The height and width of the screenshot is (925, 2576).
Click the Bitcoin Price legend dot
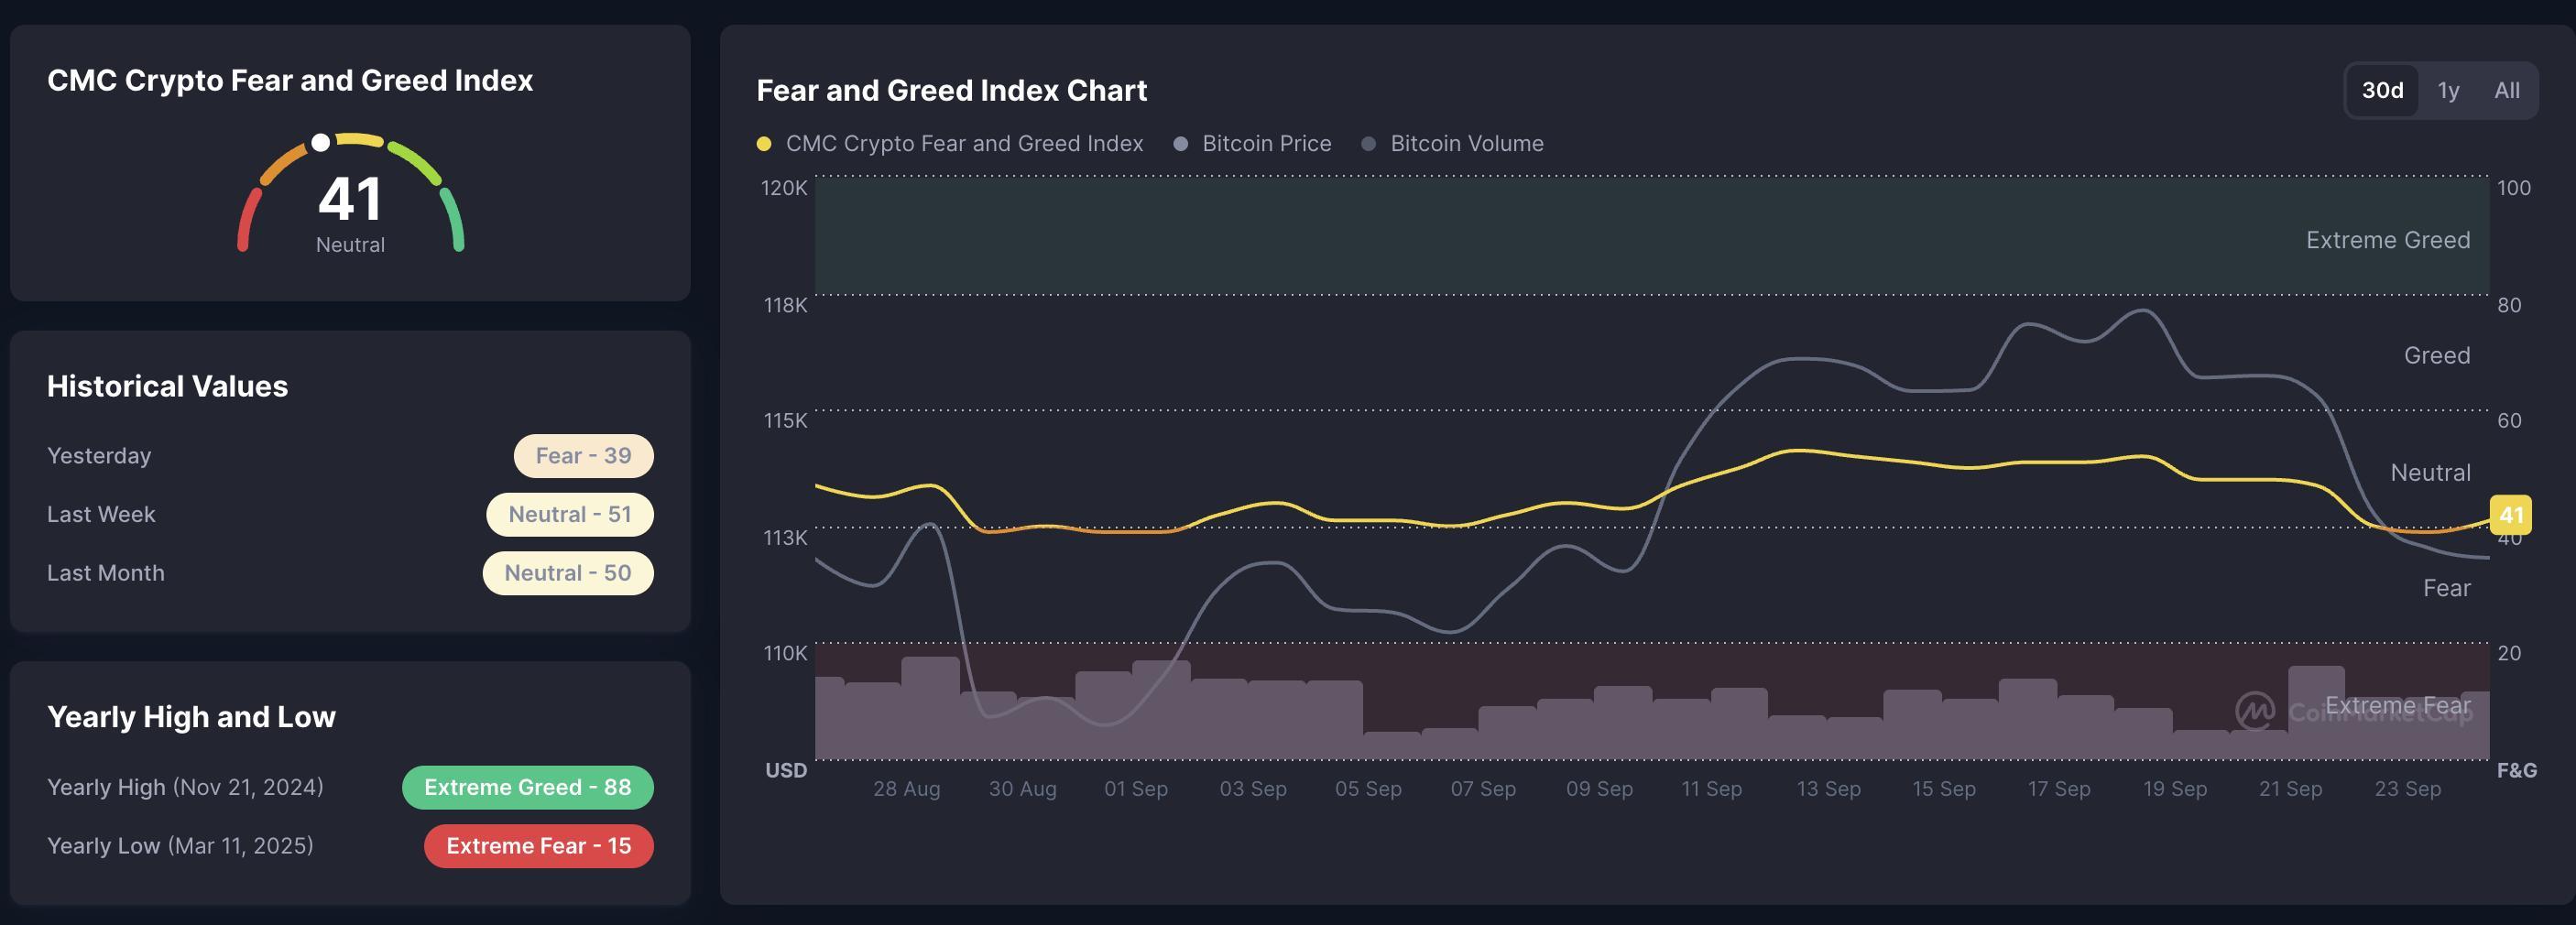[1182, 143]
